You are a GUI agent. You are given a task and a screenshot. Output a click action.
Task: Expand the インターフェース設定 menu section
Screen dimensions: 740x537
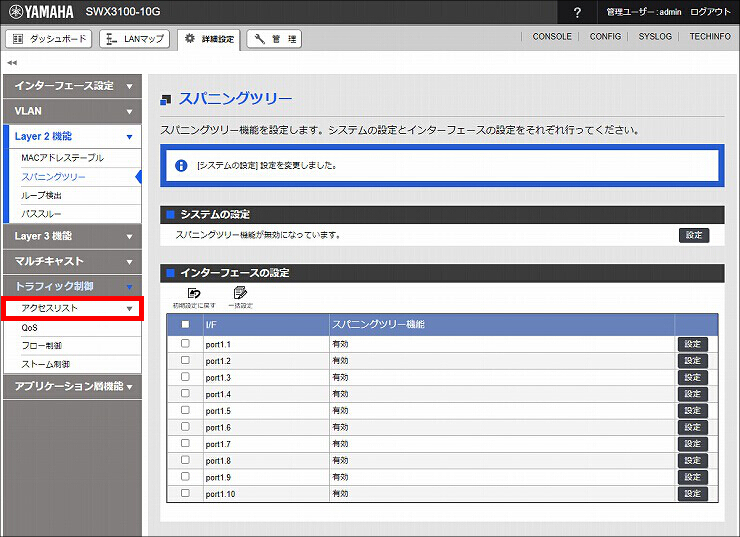tap(72, 86)
